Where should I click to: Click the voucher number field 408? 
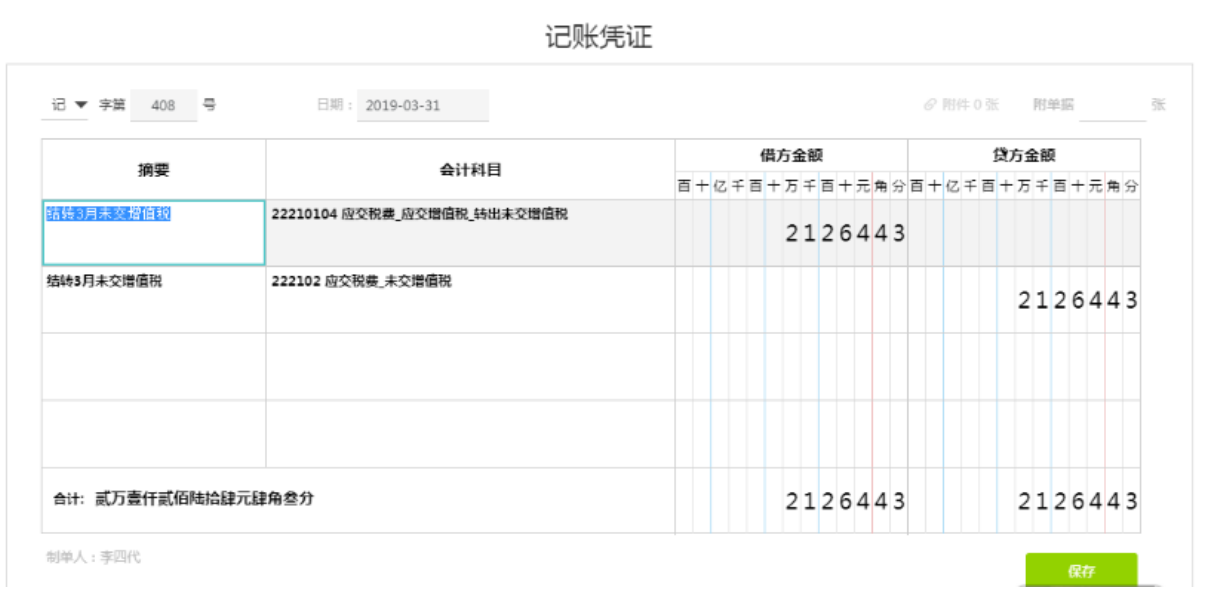(163, 105)
